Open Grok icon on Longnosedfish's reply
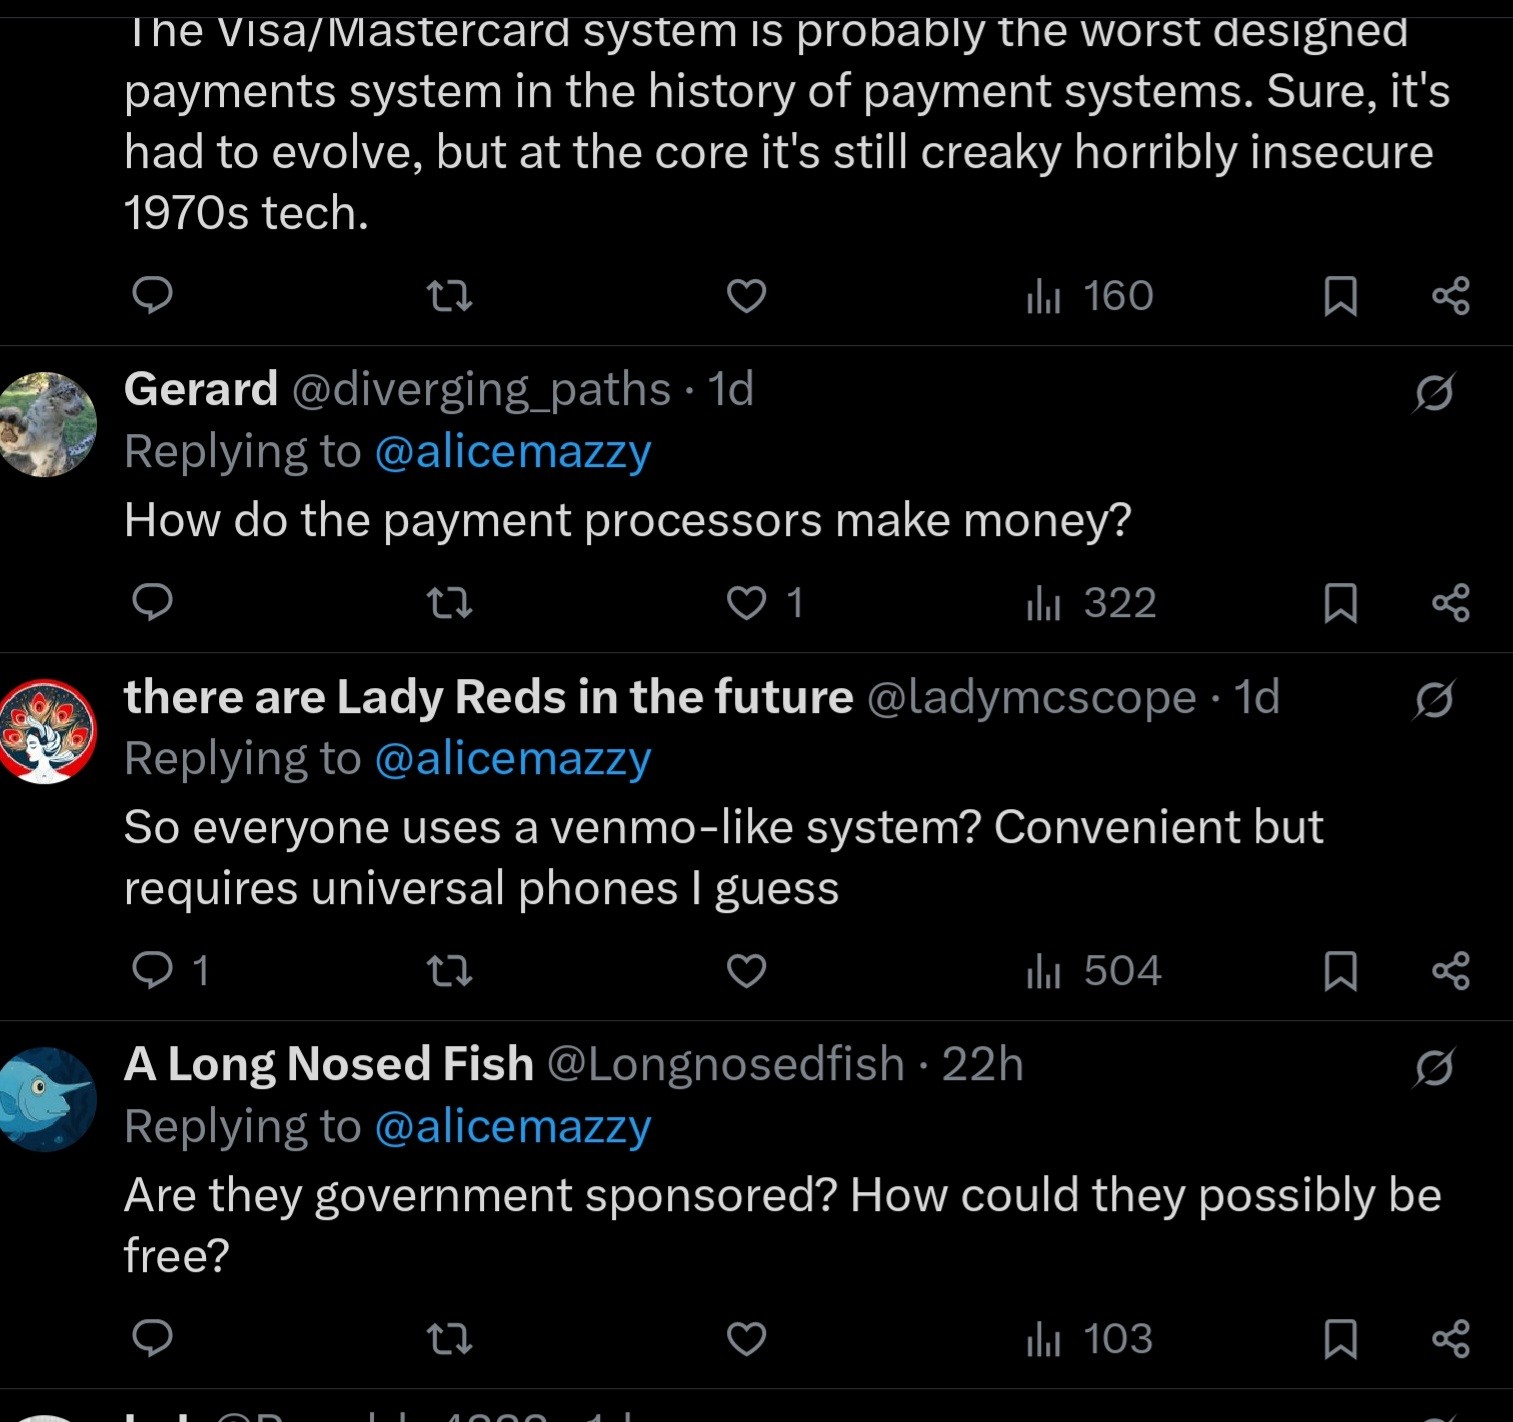This screenshot has width=1513, height=1422. click(x=1433, y=1068)
